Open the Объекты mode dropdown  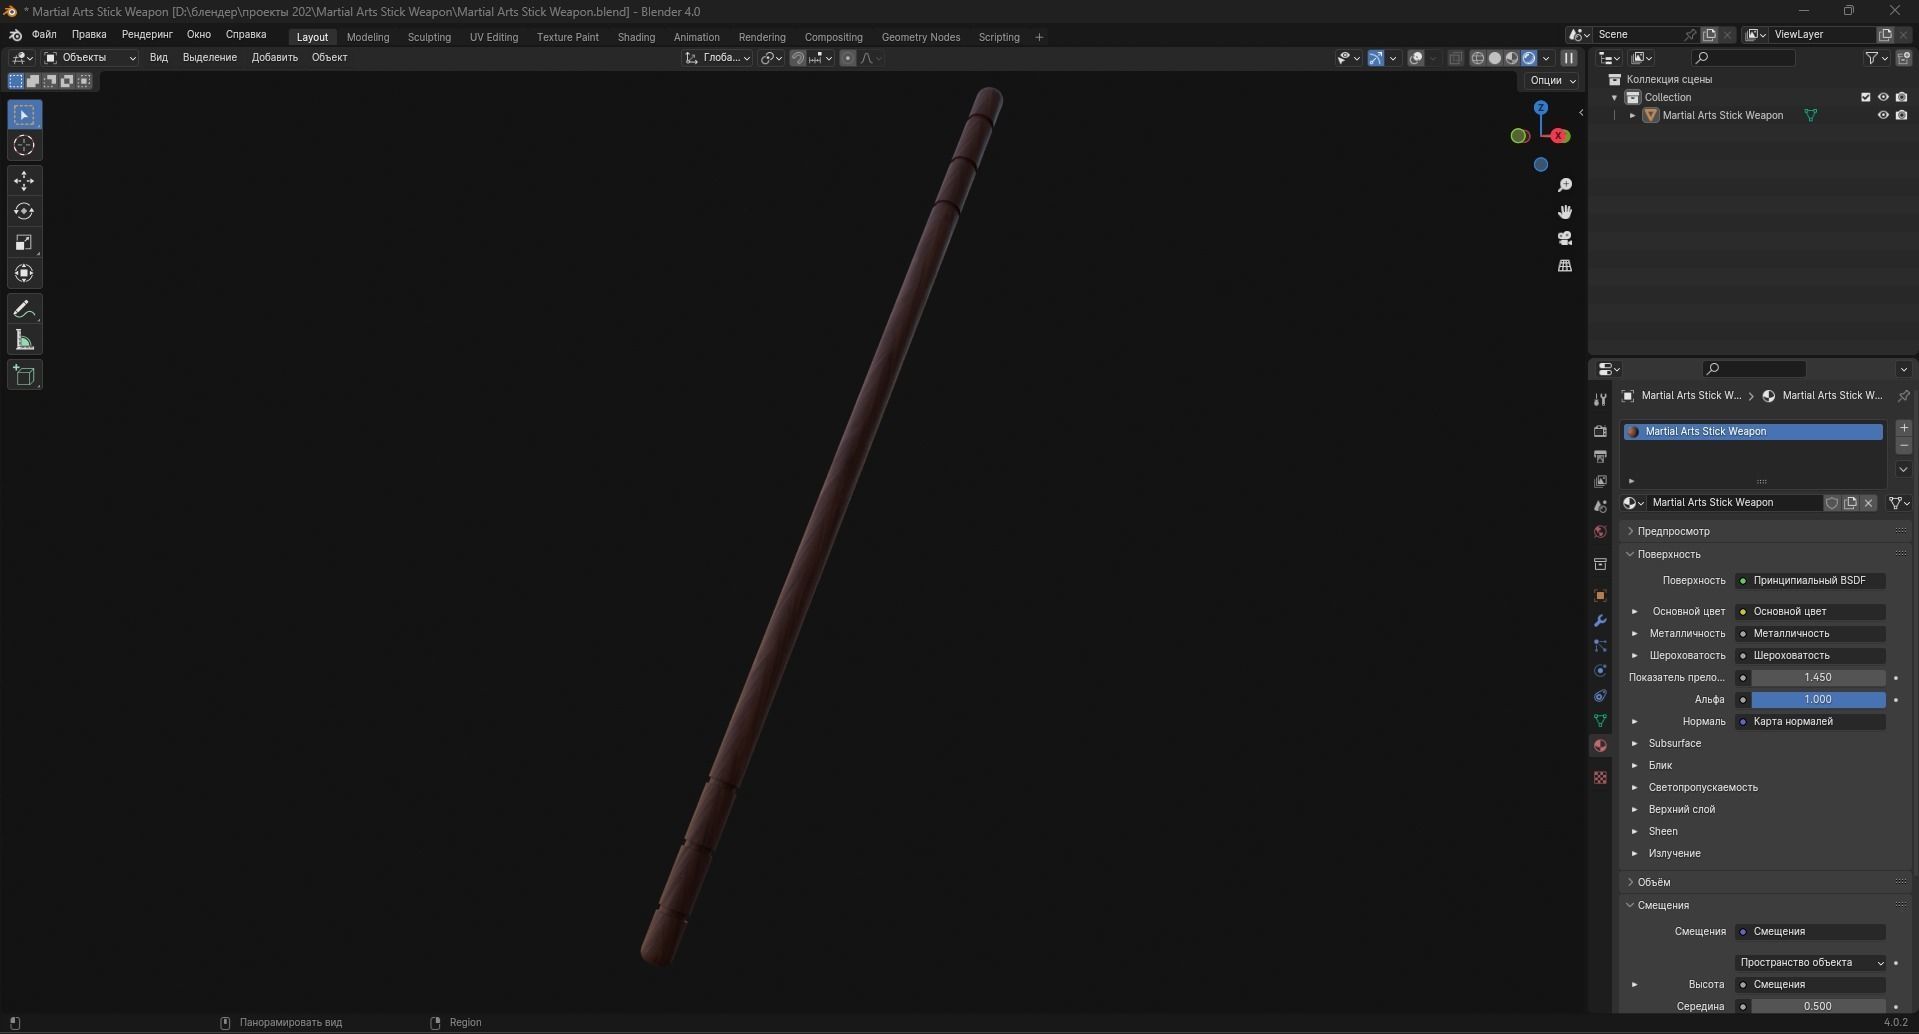[90, 58]
